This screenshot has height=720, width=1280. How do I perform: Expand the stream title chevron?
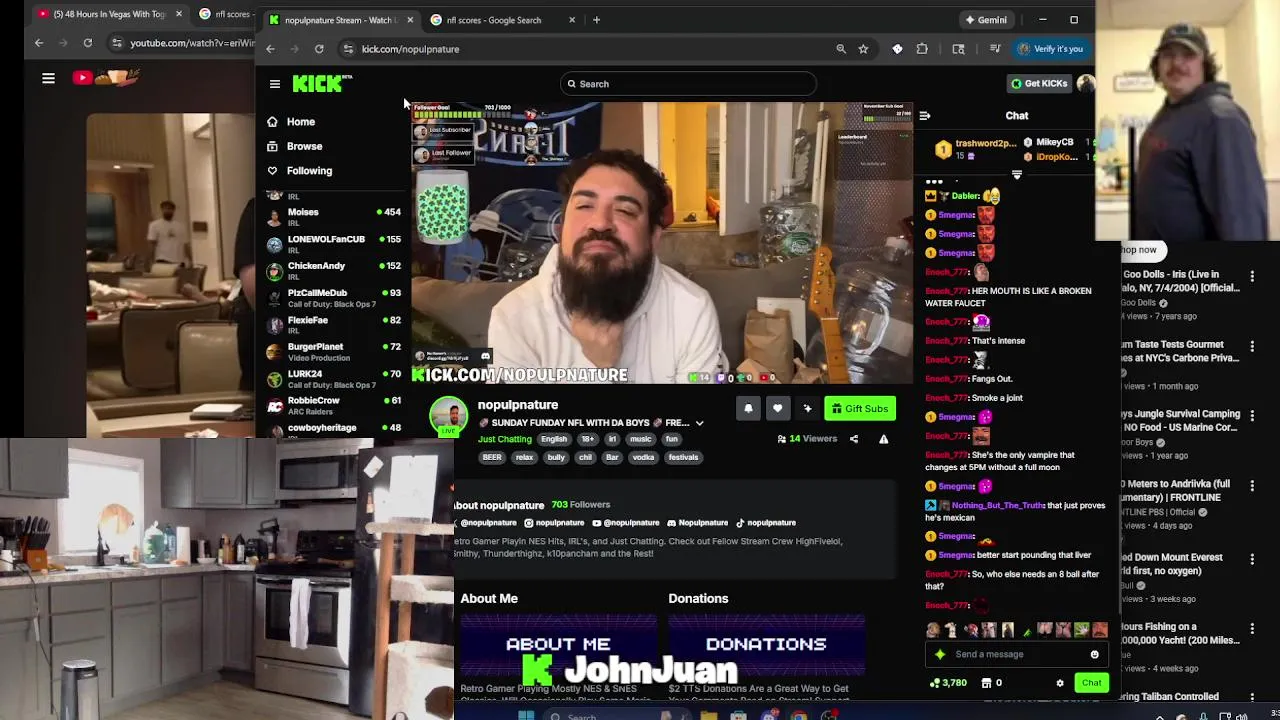click(x=699, y=423)
